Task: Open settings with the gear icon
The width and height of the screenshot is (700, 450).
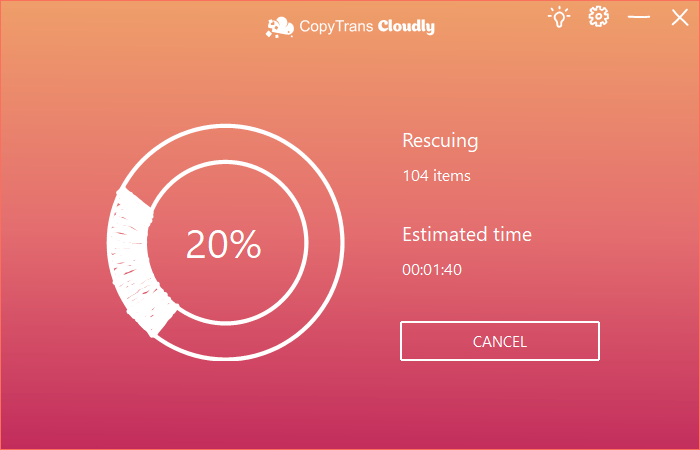Action: pos(598,17)
